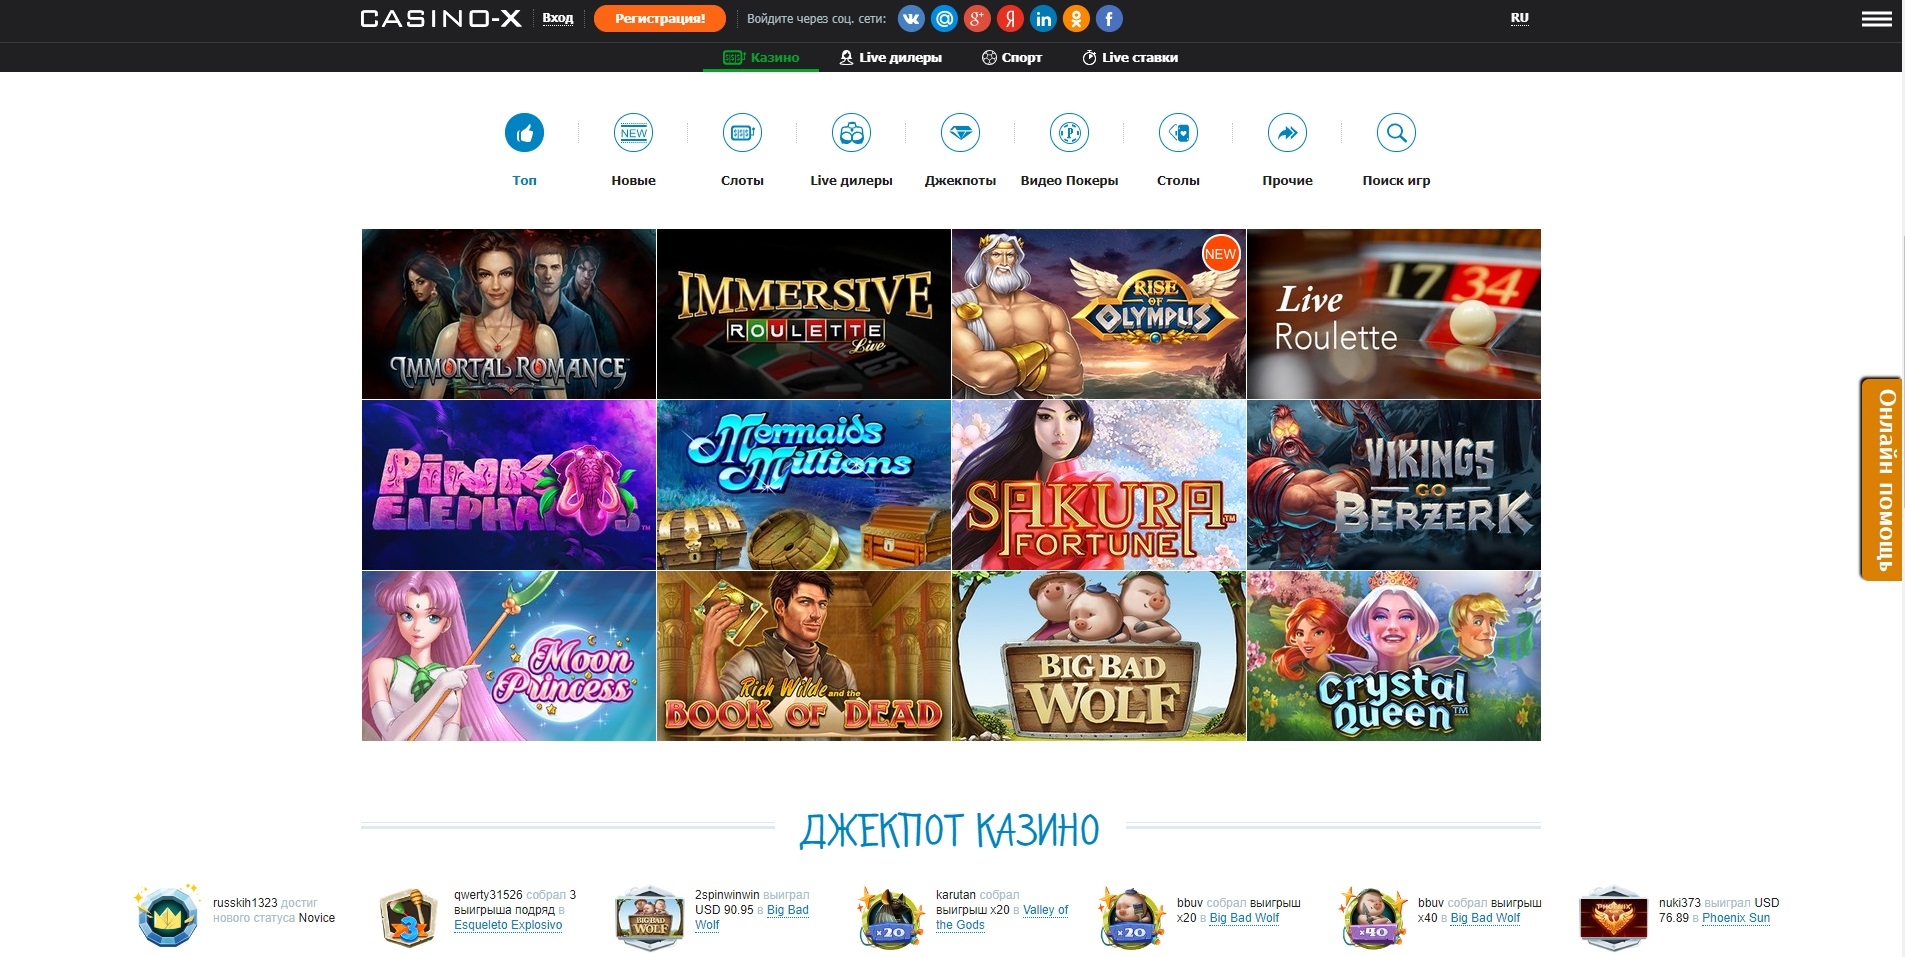Select the Столы category icon
The image size is (1905, 957).
tap(1179, 131)
